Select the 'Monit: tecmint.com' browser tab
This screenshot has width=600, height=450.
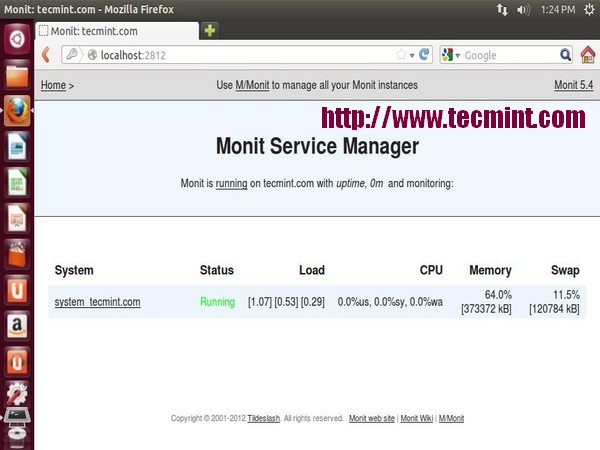pyautogui.click(x=117, y=31)
